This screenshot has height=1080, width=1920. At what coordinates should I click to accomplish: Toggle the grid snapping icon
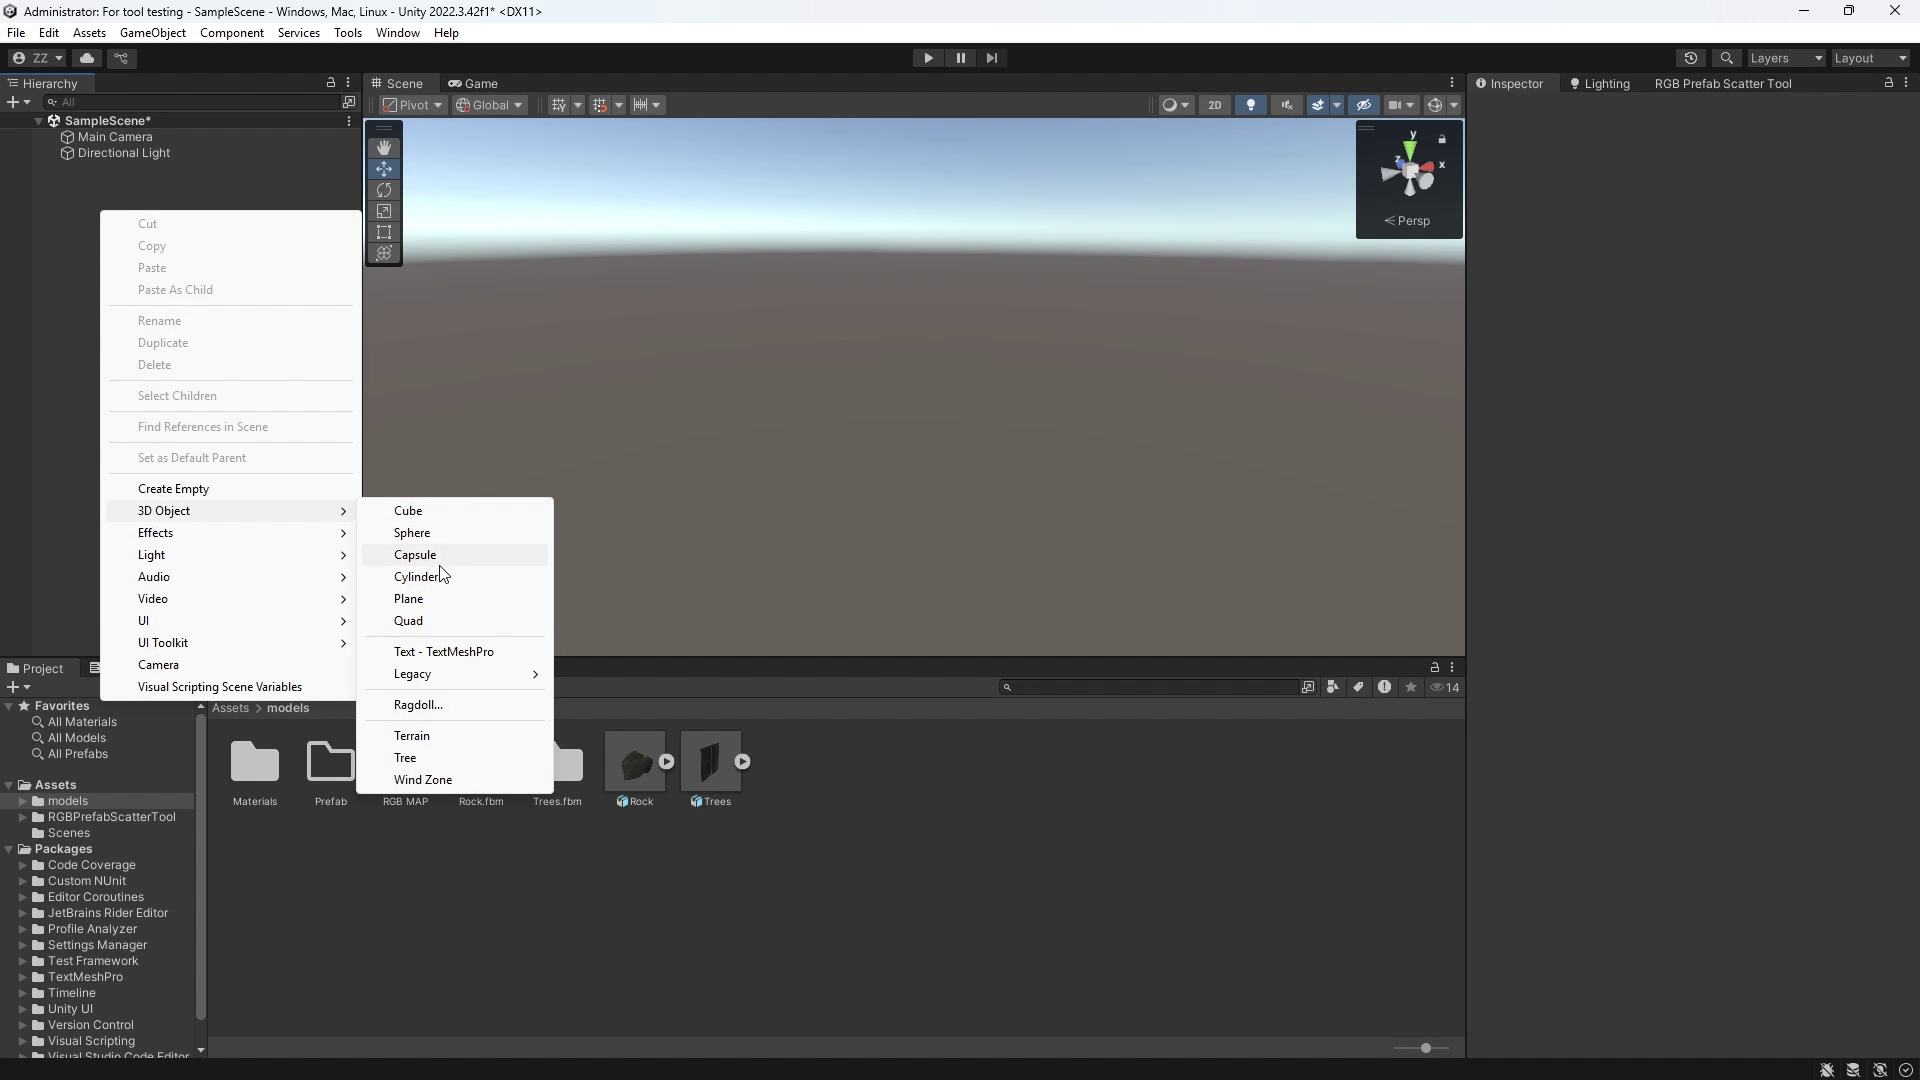click(559, 105)
